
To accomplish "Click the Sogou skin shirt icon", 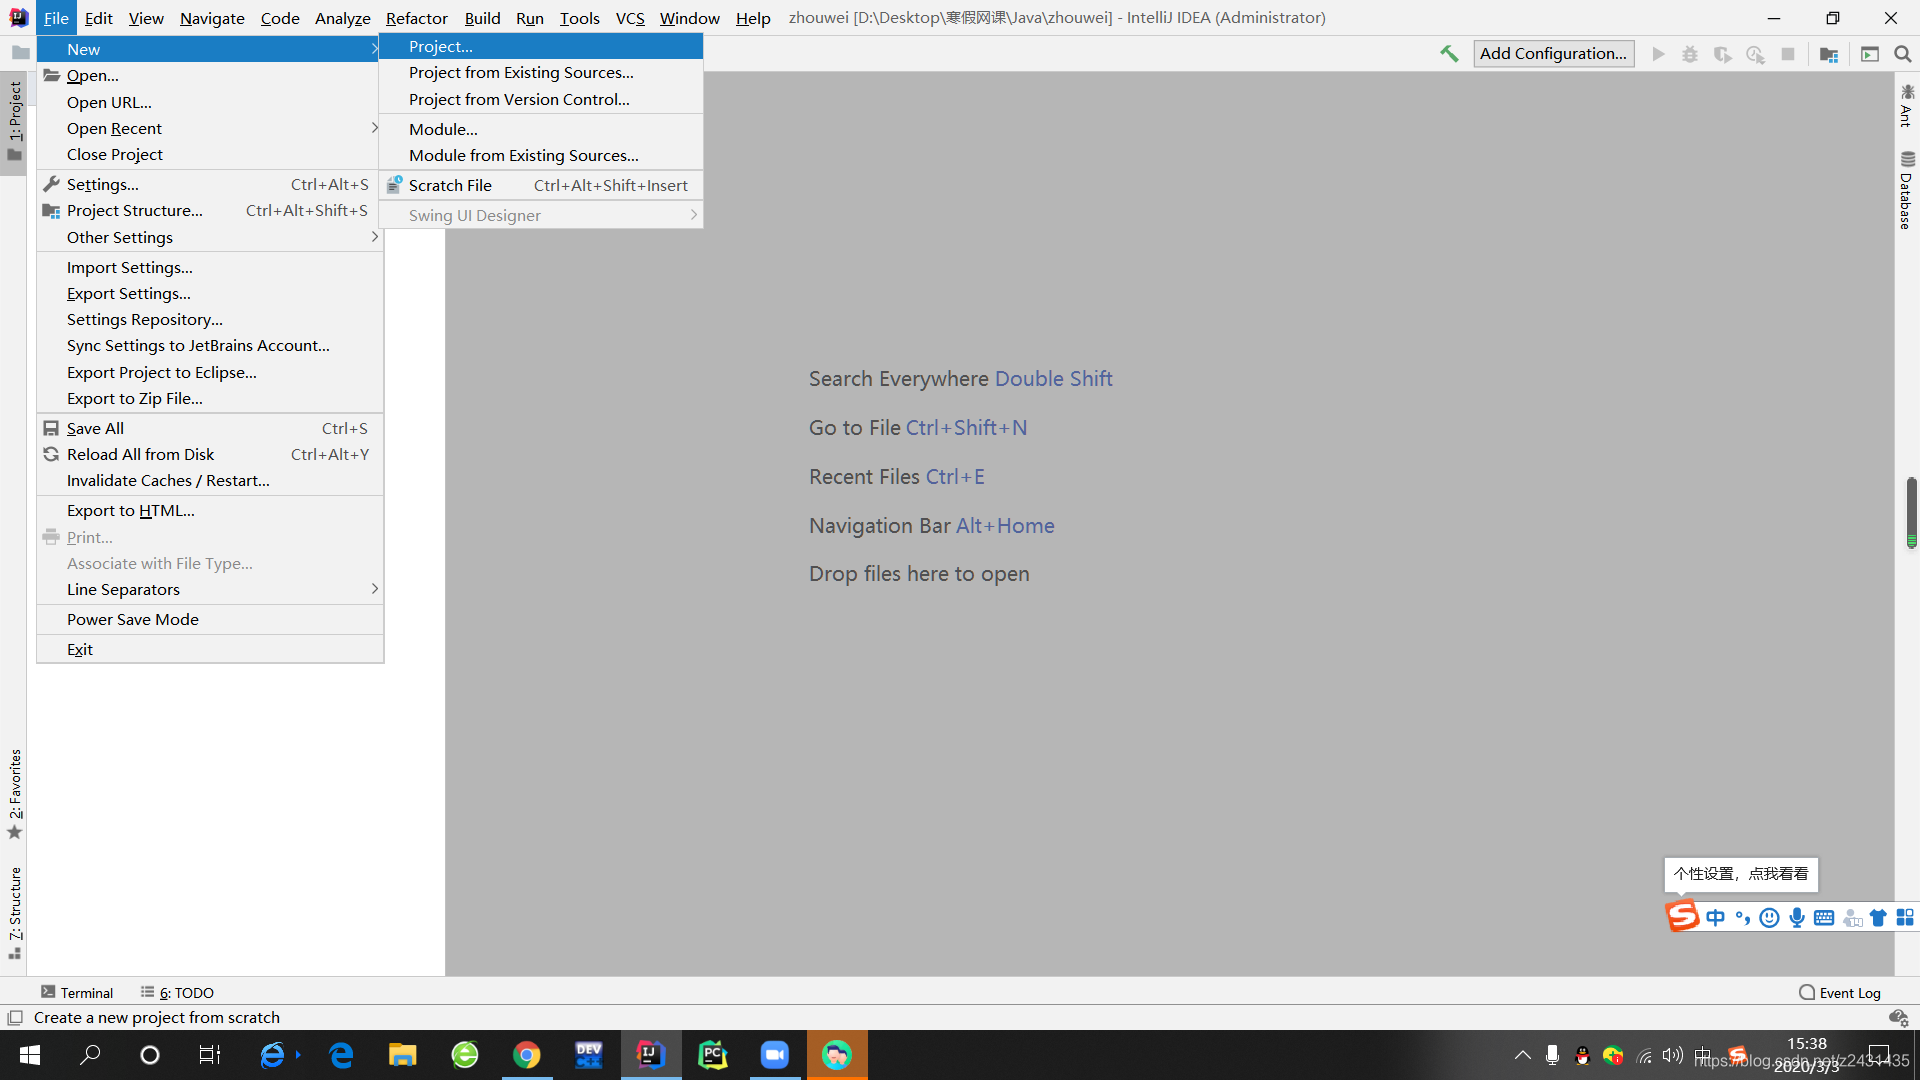I will (x=1878, y=917).
